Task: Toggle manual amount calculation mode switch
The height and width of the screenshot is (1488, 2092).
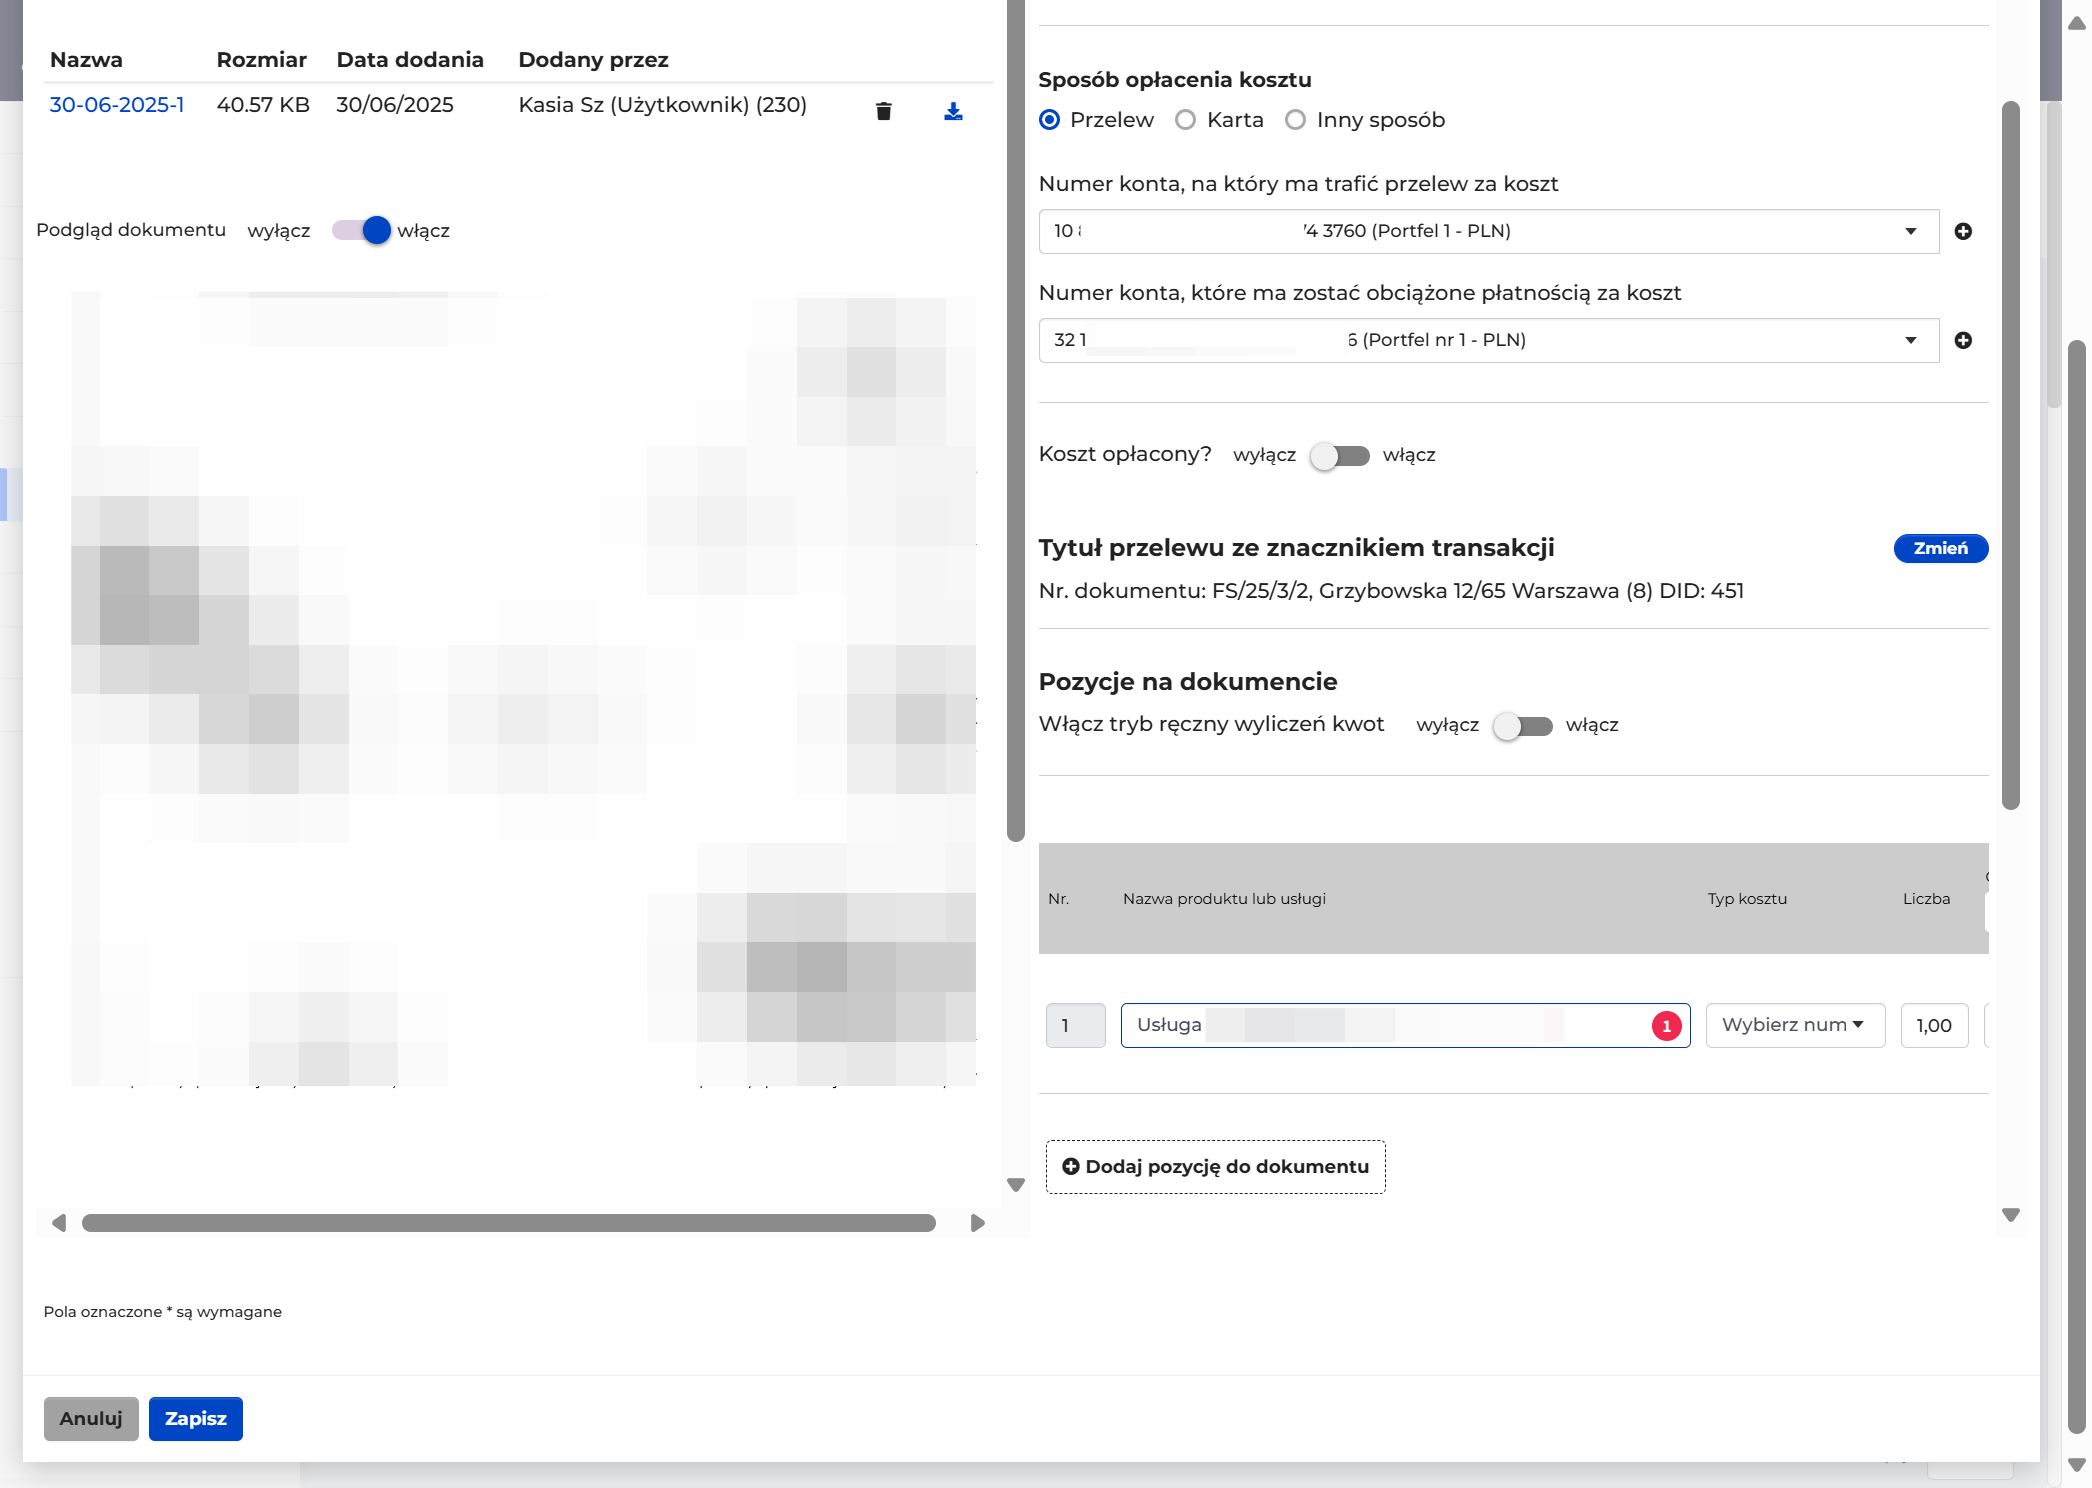Action: click(1522, 726)
